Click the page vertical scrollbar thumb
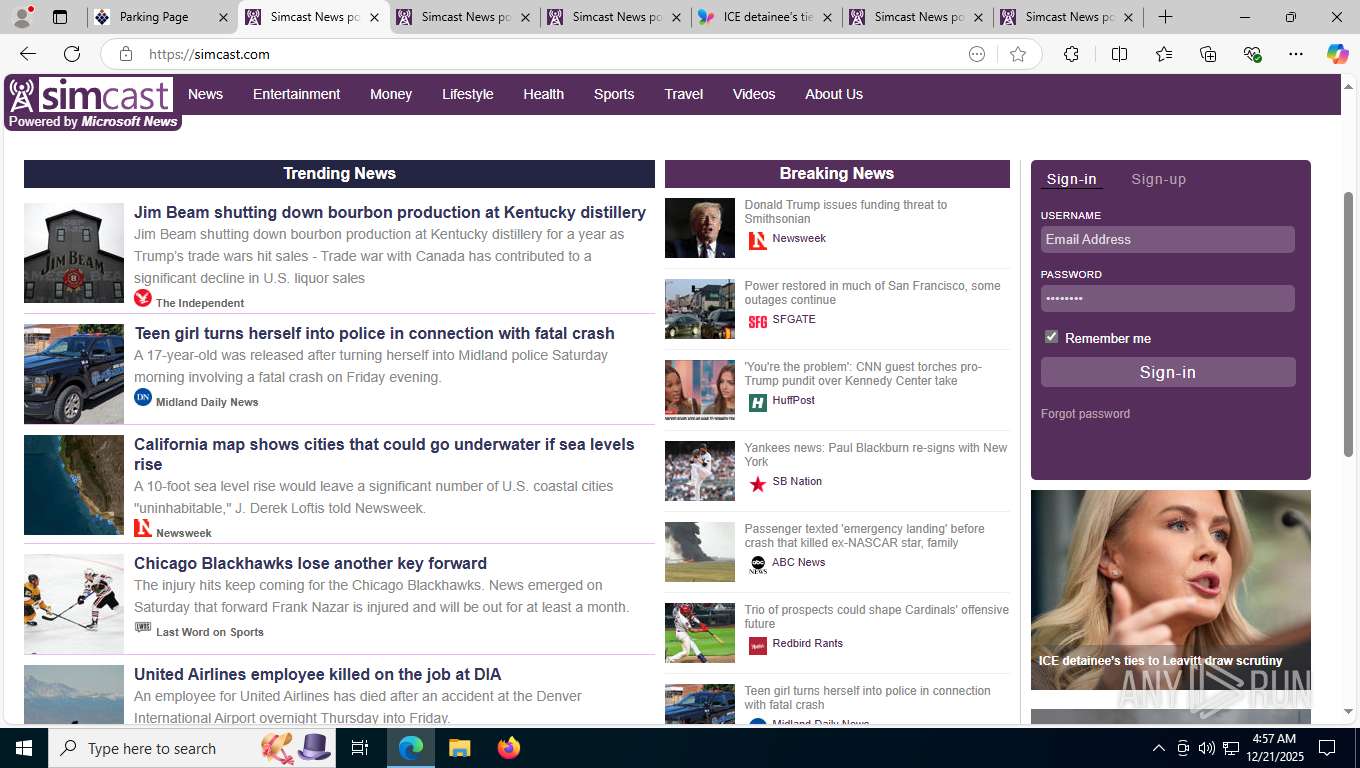 [x=1348, y=324]
